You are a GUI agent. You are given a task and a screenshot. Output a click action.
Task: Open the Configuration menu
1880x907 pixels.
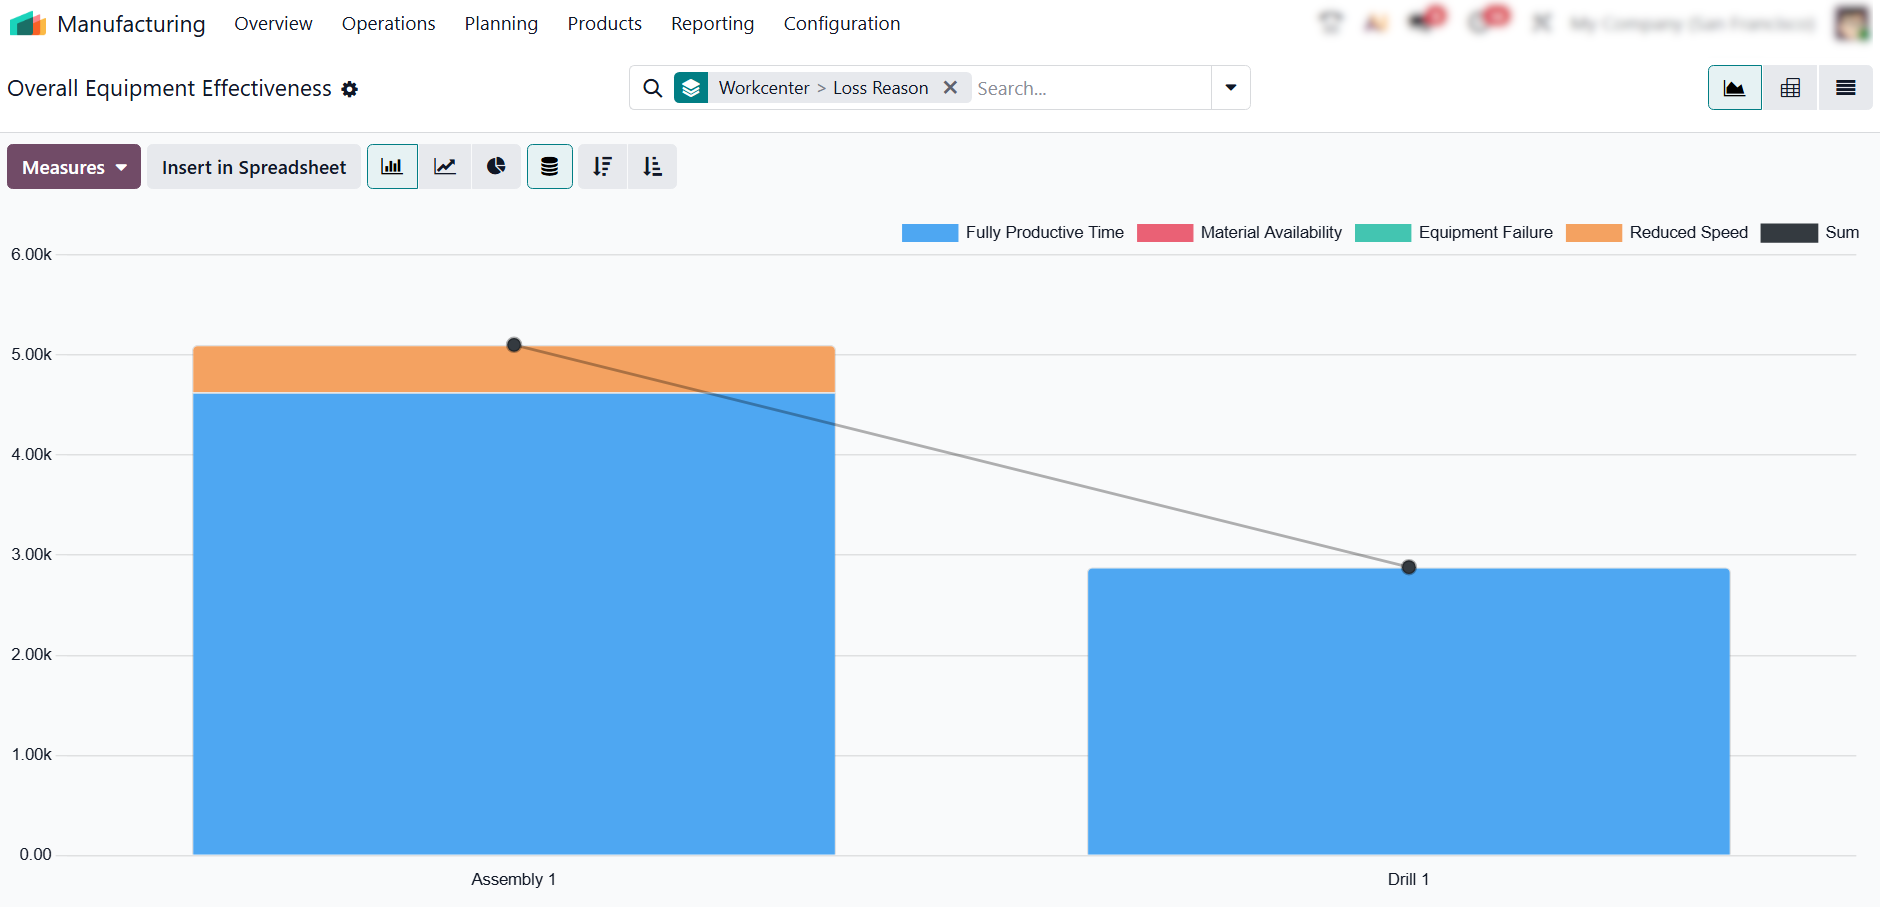842,23
